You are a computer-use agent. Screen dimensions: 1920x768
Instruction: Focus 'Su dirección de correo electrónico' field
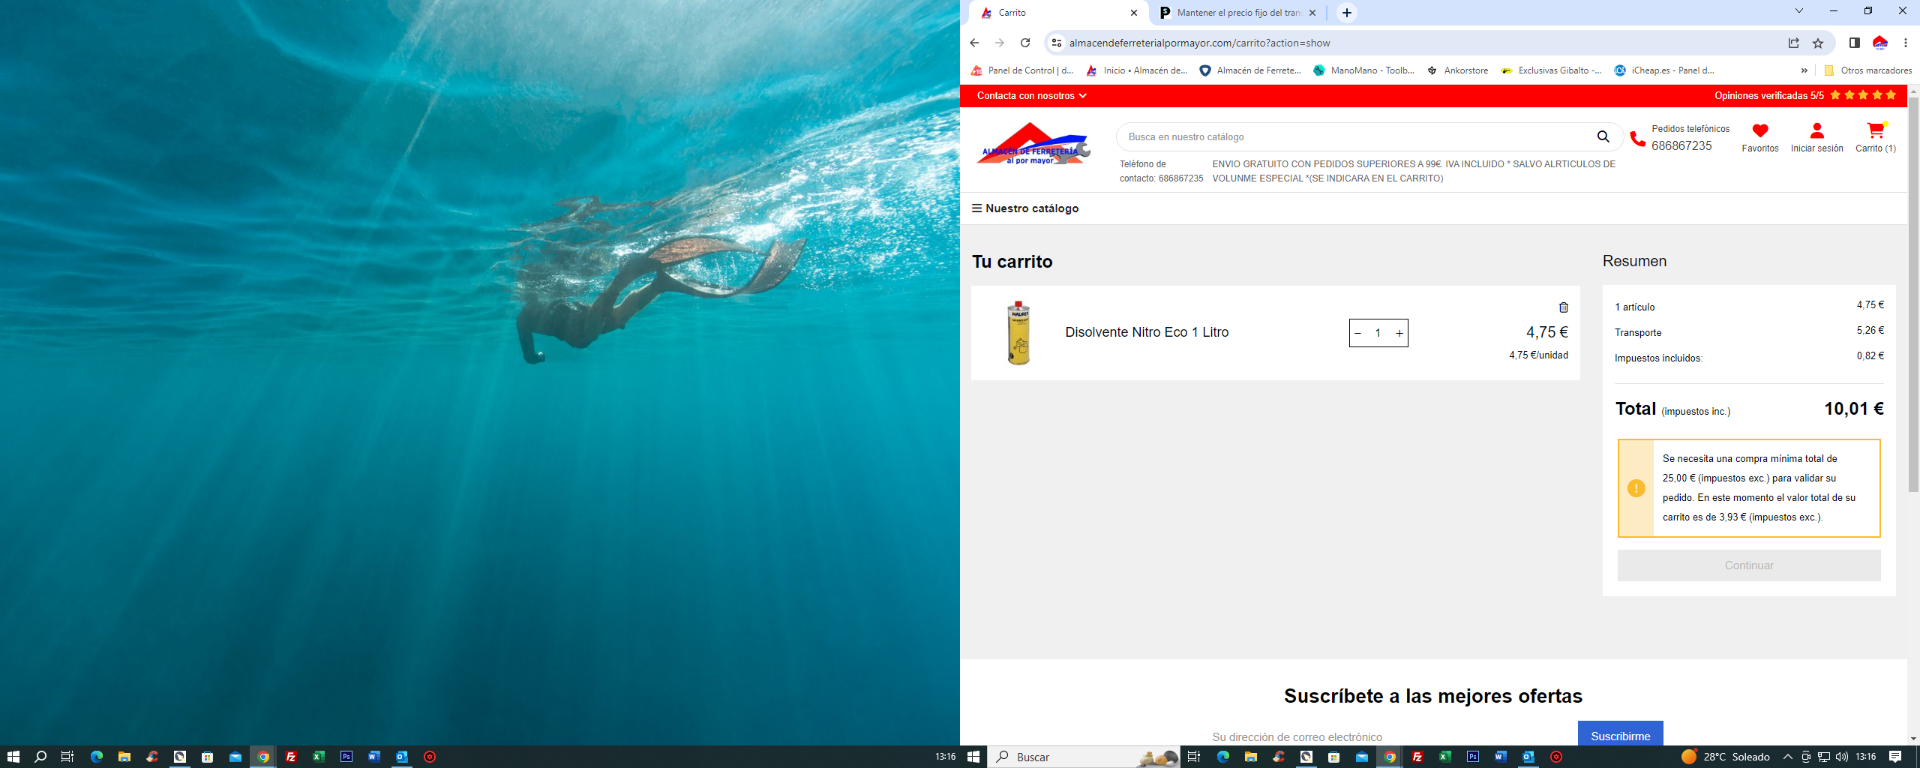click(x=1390, y=737)
